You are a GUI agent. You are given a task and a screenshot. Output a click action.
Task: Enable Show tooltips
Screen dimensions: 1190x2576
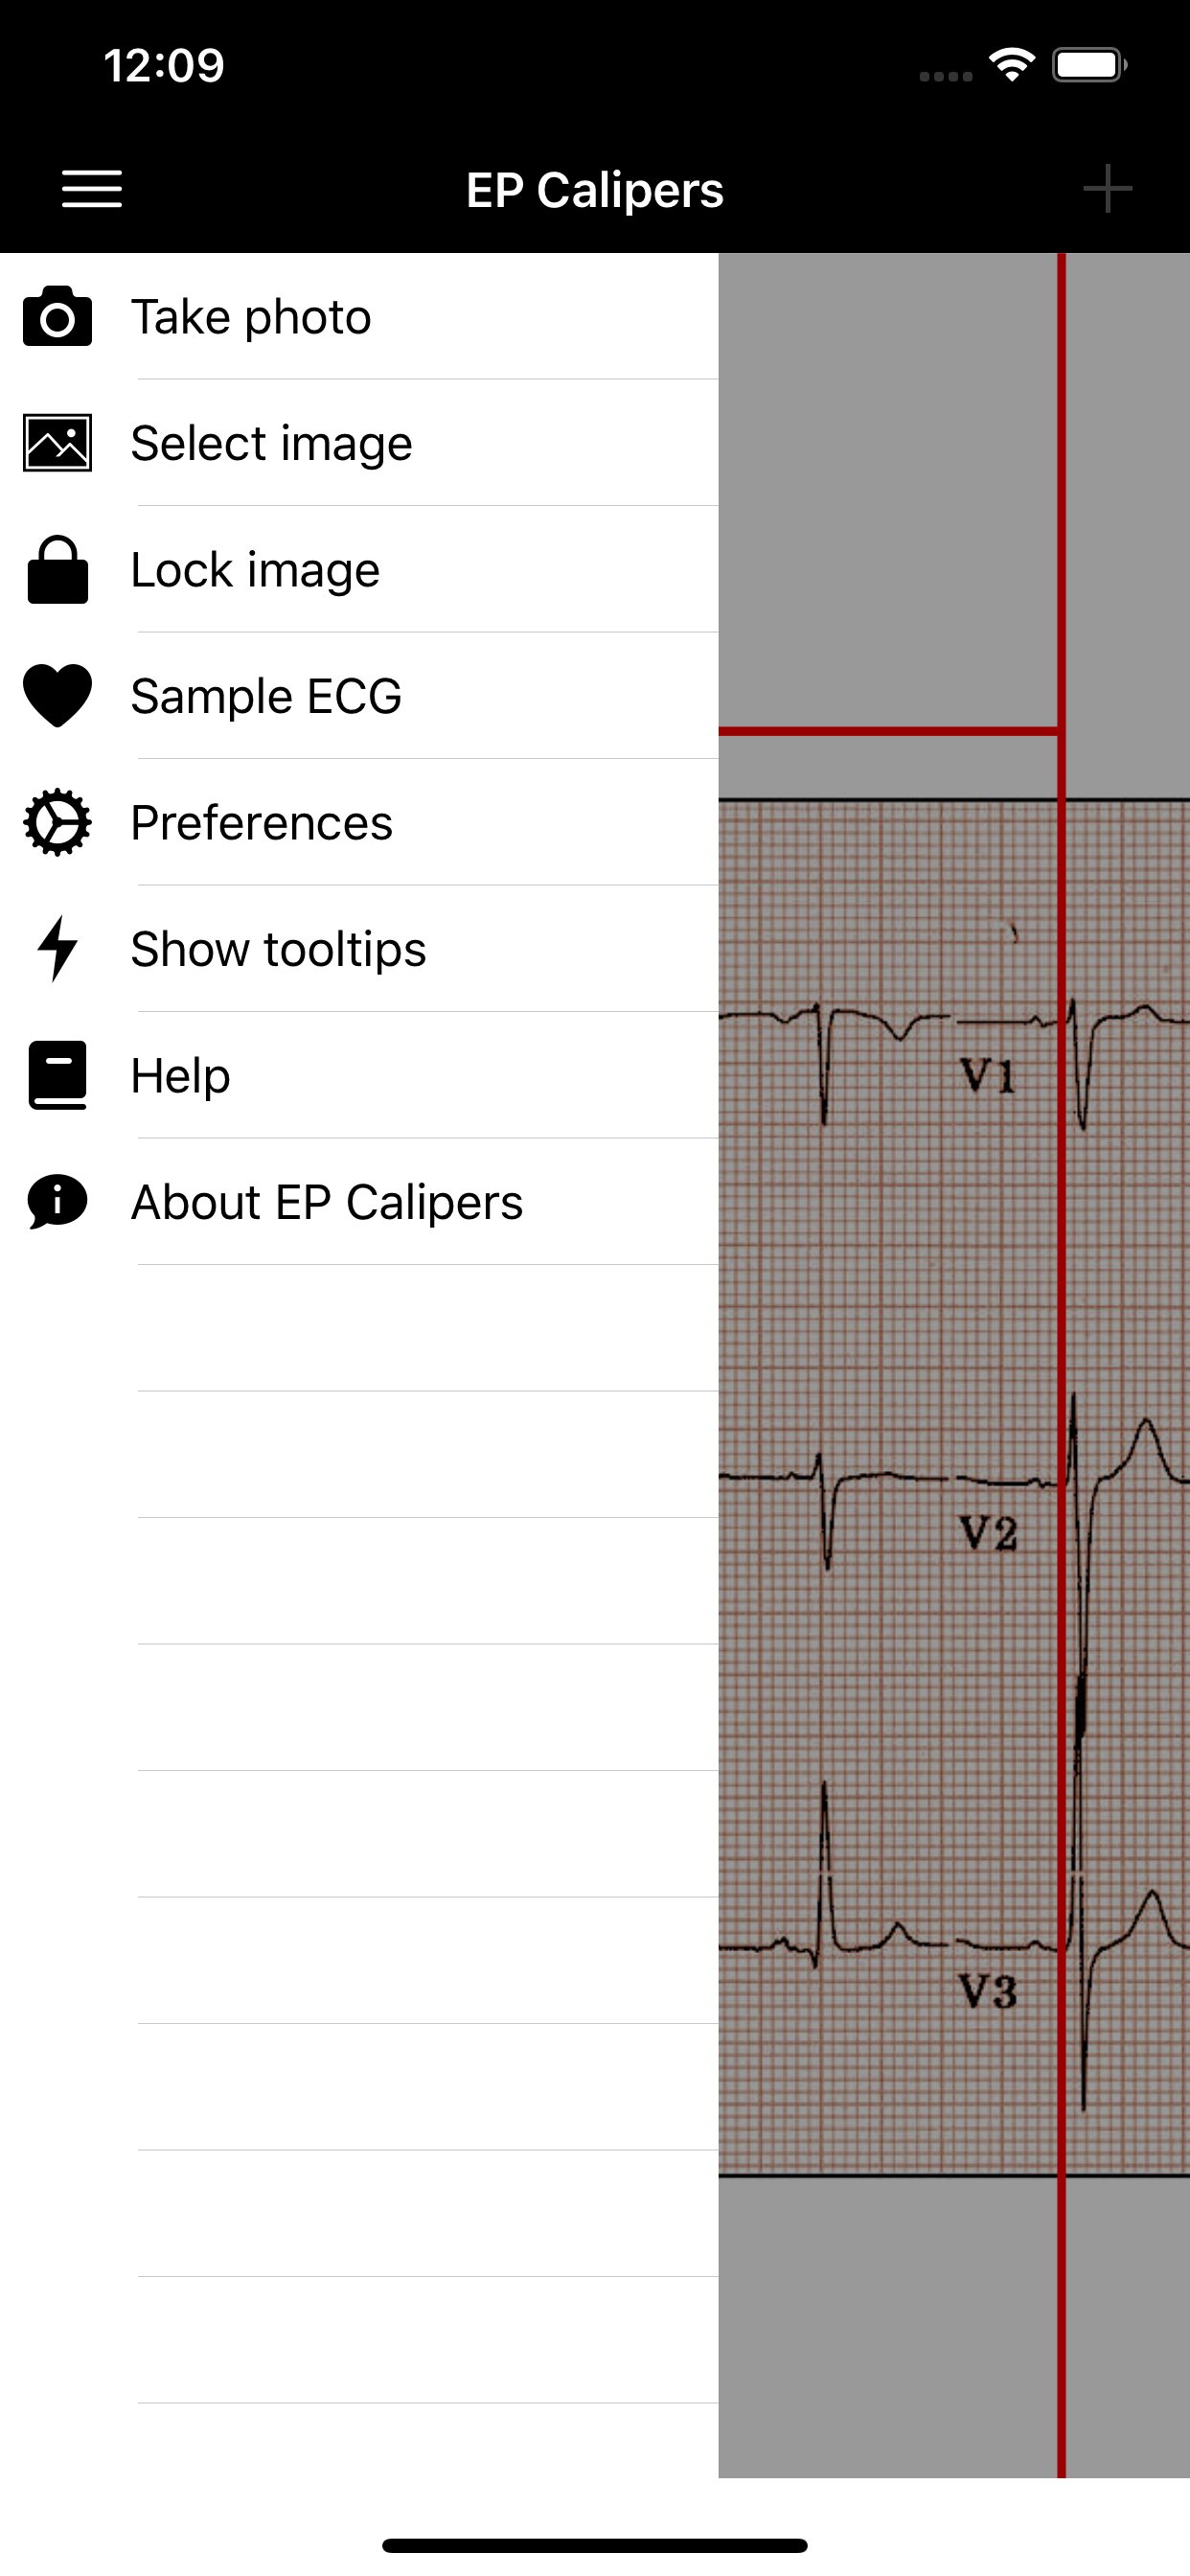click(278, 949)
